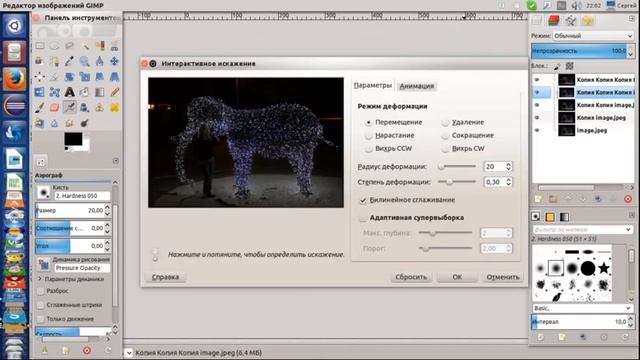Viewport: 640px width, 360px height.
Task: Click the Радиус деформации slider
Action: [457, 167]
